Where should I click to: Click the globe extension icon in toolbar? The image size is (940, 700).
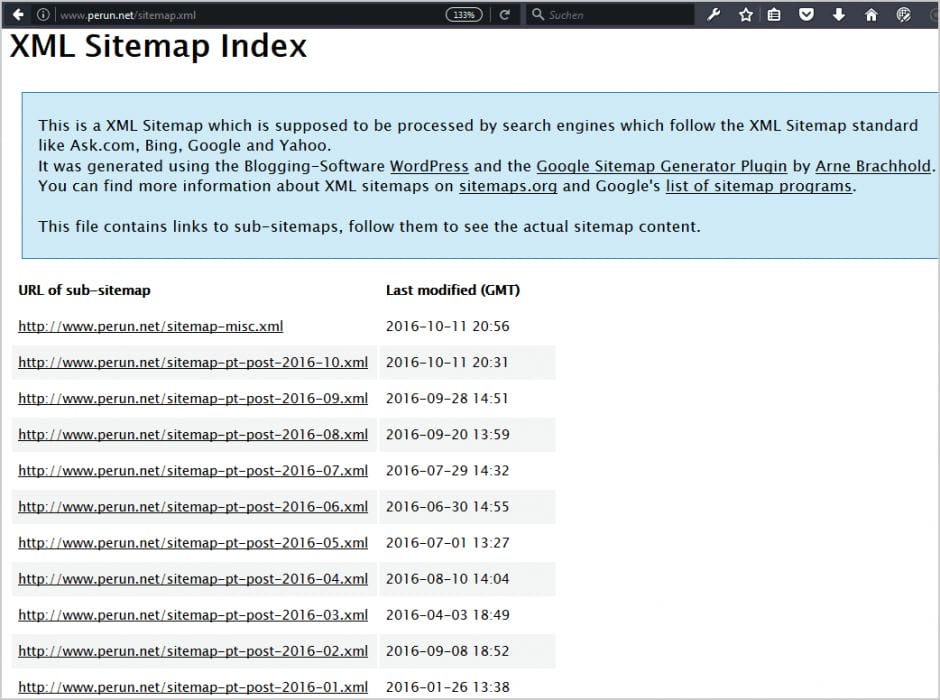903,15
